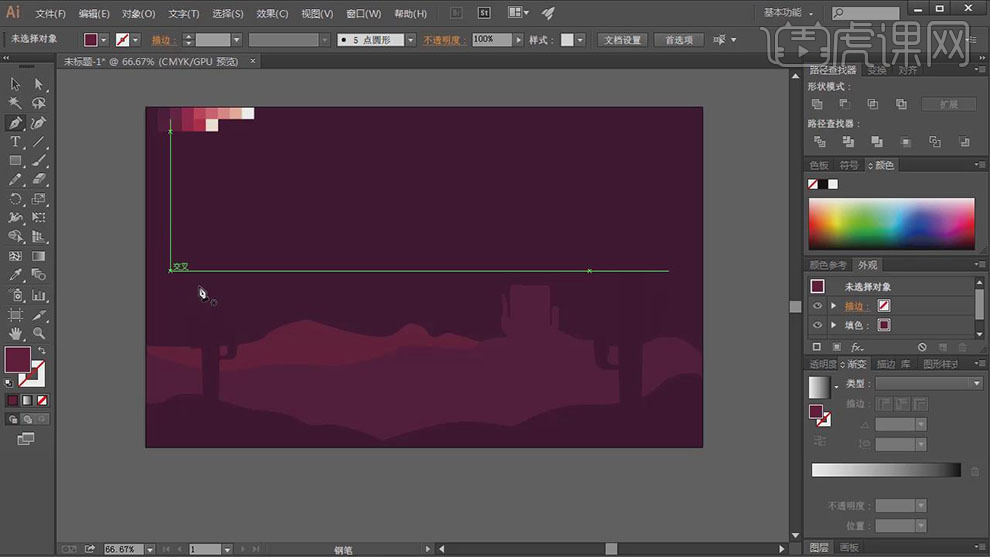
Task: Select the Type tool in toolbar
Action: (15, 142)
